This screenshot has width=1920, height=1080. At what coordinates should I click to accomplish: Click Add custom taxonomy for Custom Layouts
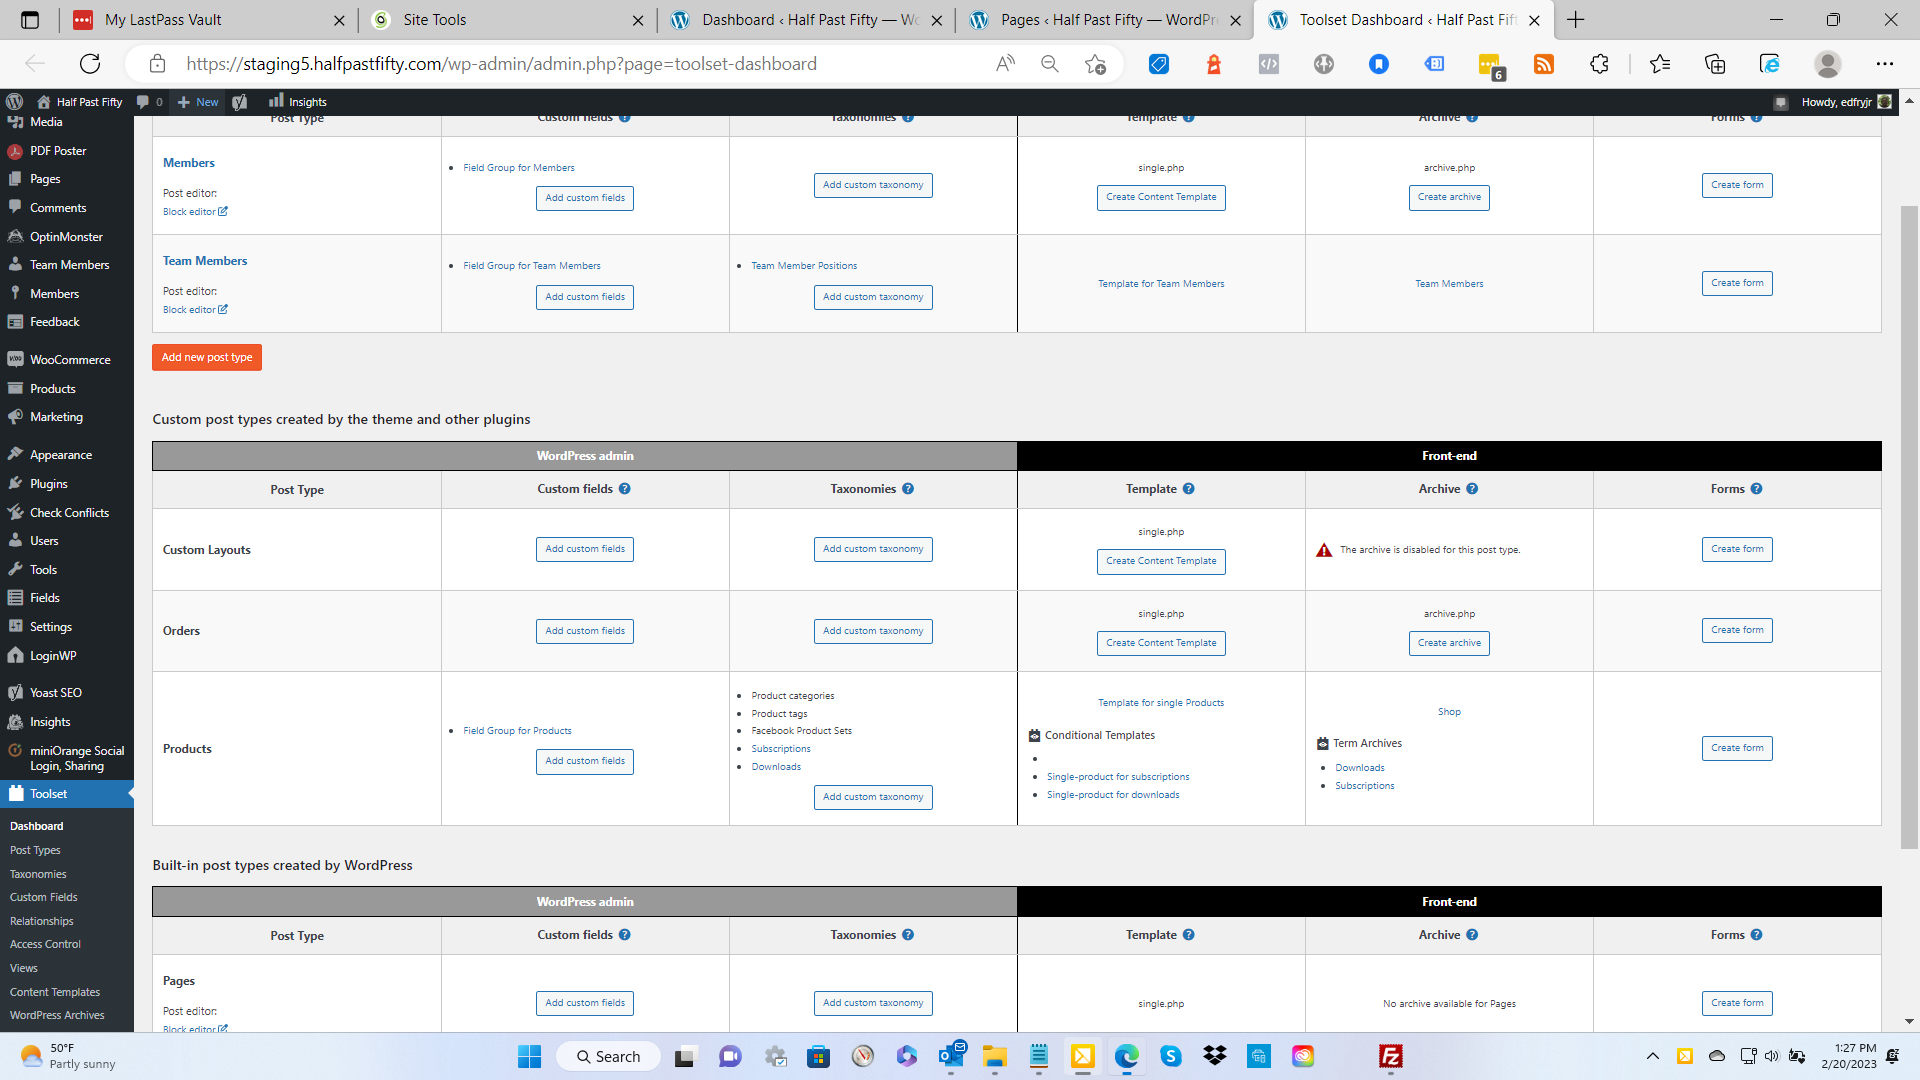click(873, 549)
